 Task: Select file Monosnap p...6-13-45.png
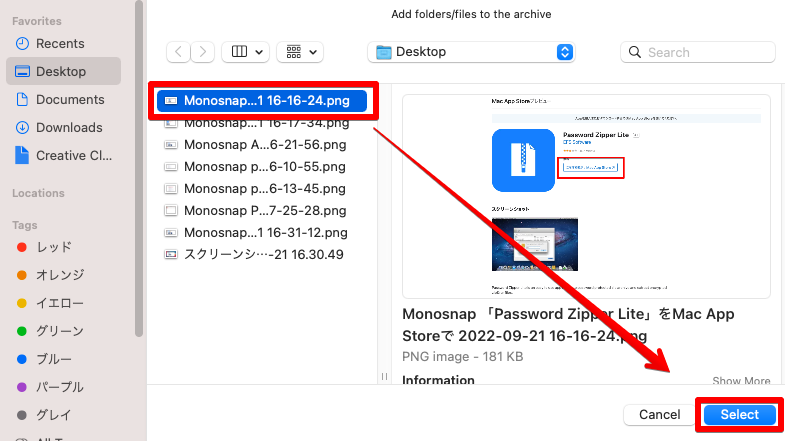[262, 189]
